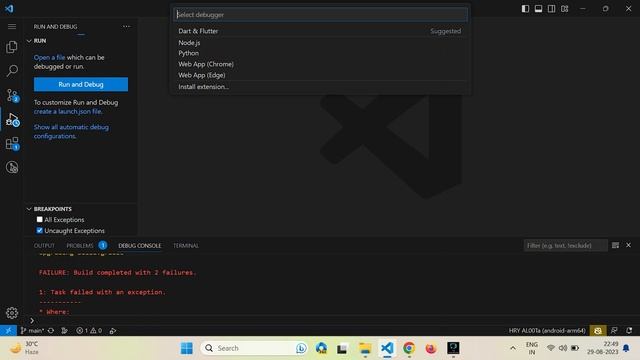The height and width of the screenshot is (360, 640).
Task: Open the Explorer view in the activity bar
Action: coord(12,47)
